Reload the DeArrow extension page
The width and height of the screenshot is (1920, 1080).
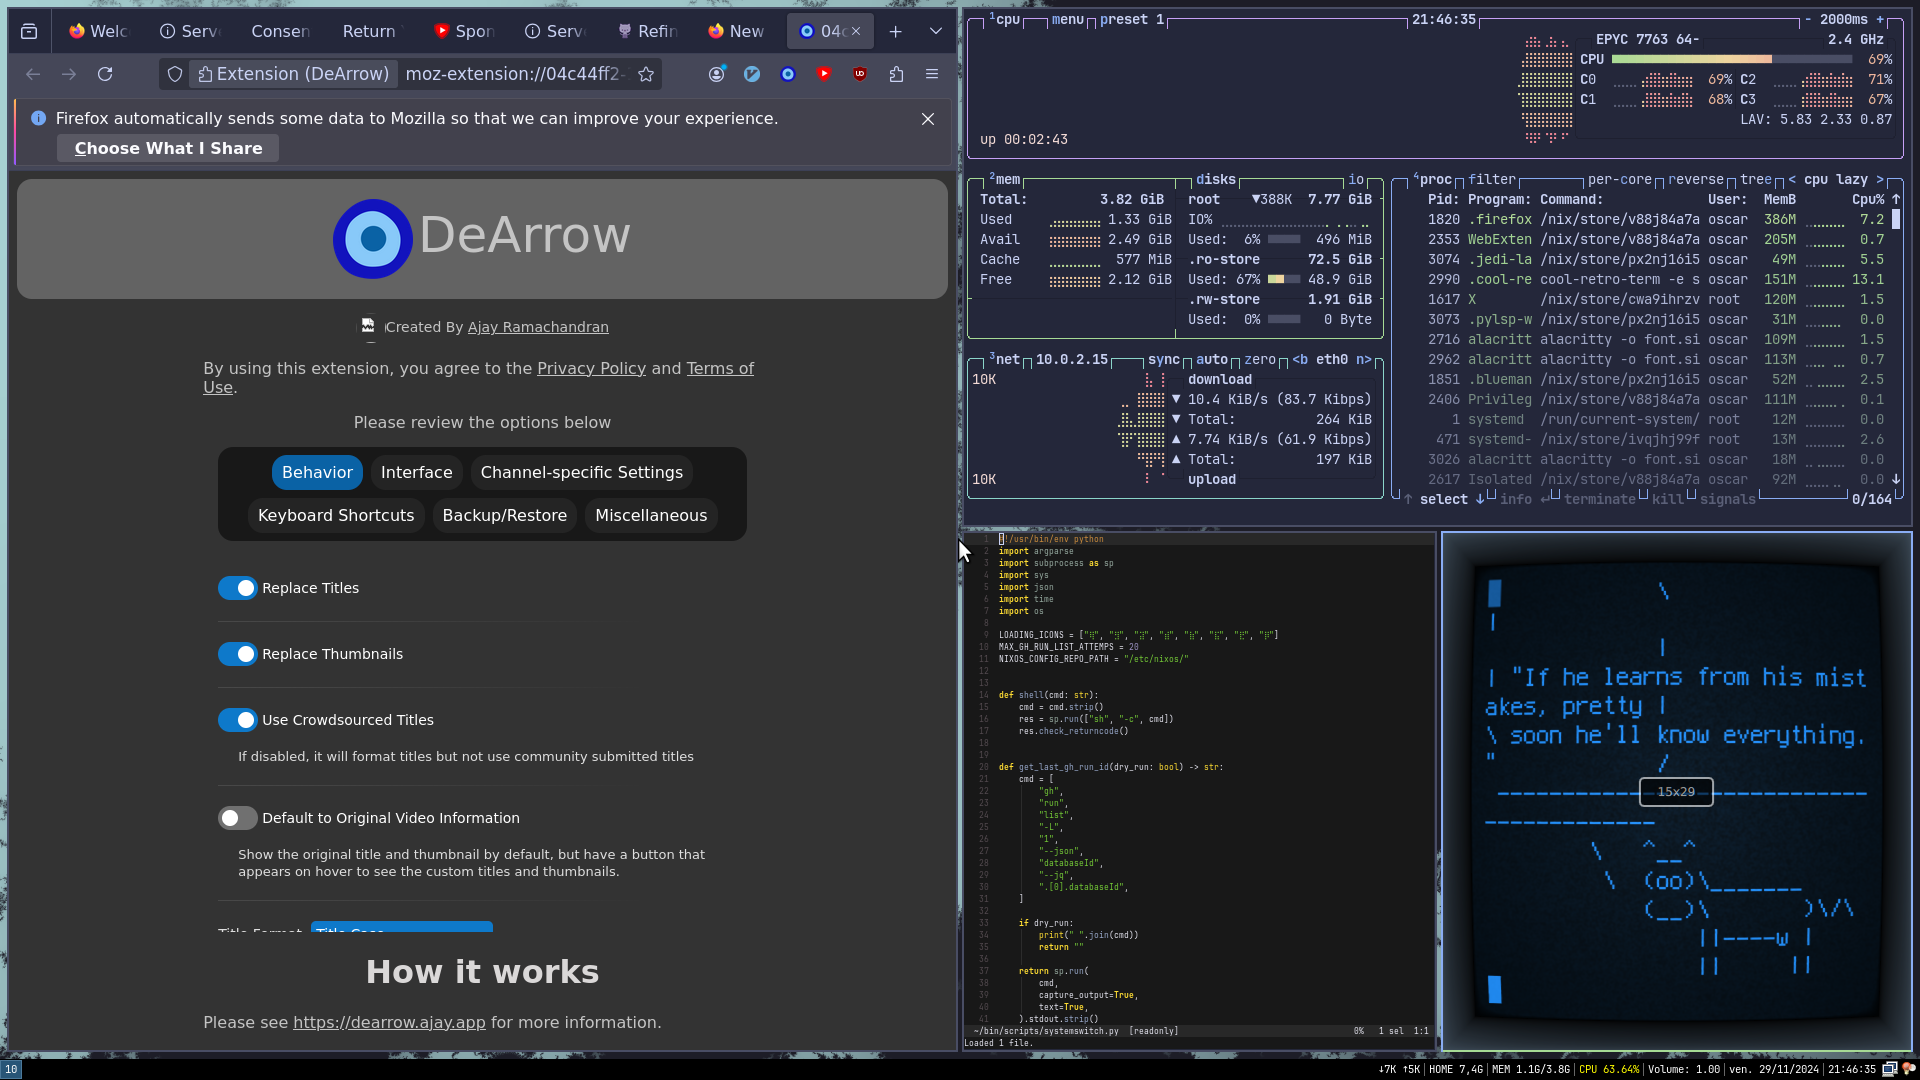pyautogui.click(x=105, y=74)
